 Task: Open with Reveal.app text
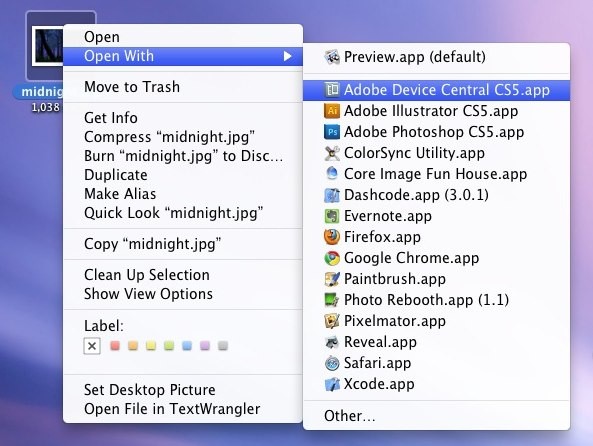click(380, 342)
